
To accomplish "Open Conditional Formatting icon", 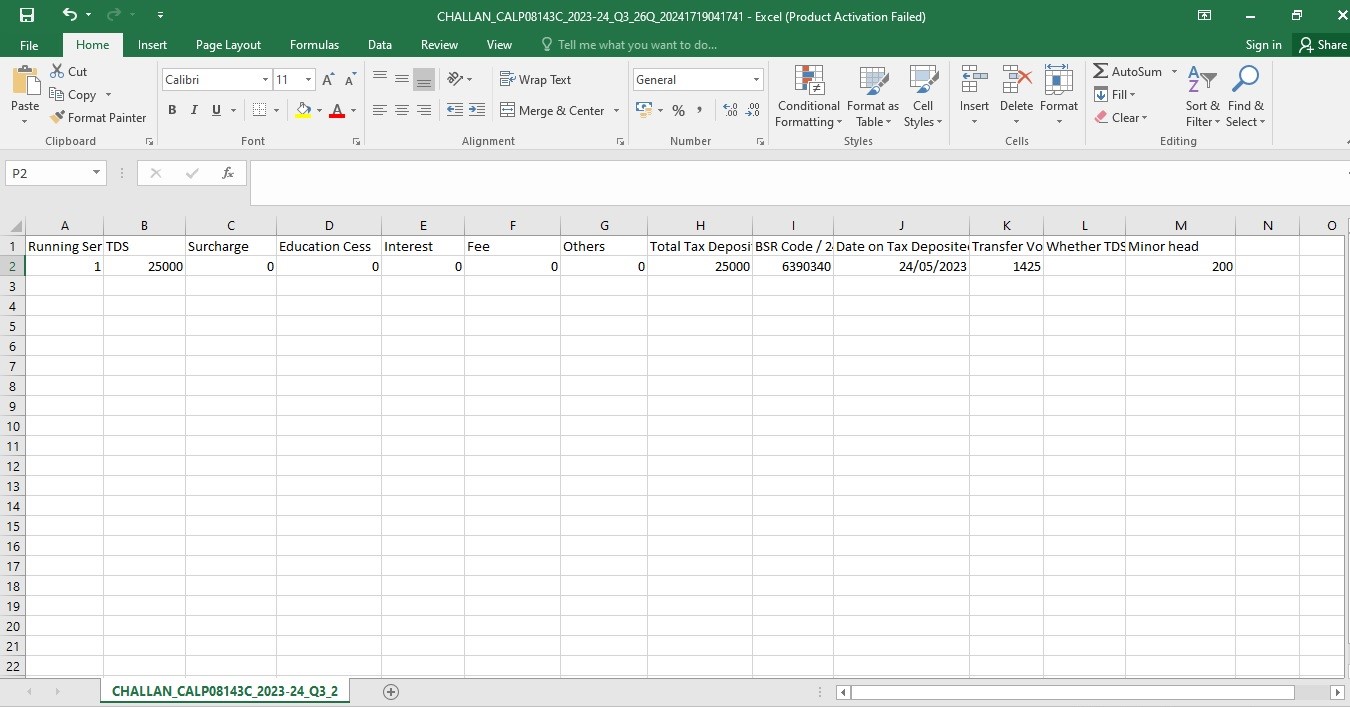I will (808, 81).
